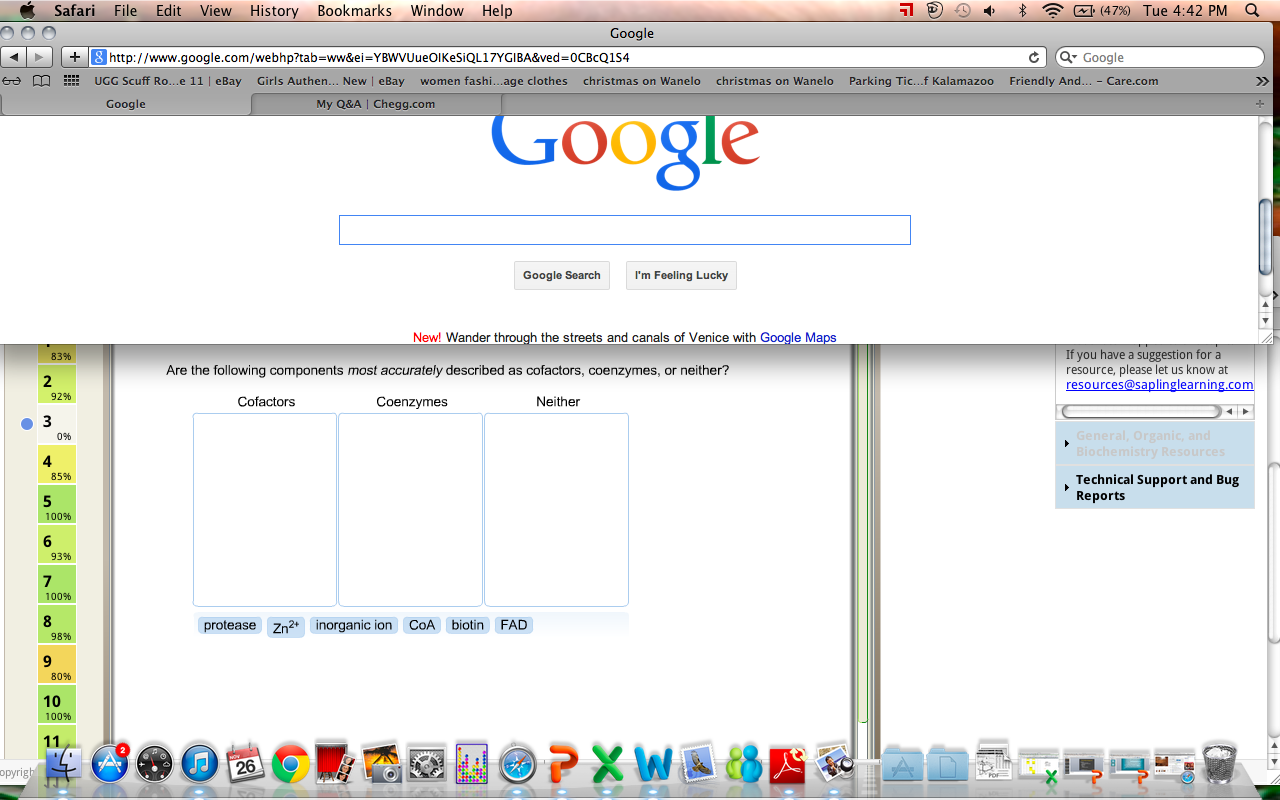This screenshot has height=800, width=1280.
Task: Click the Wi-Fi status icon
Action: pos(1052,11)
